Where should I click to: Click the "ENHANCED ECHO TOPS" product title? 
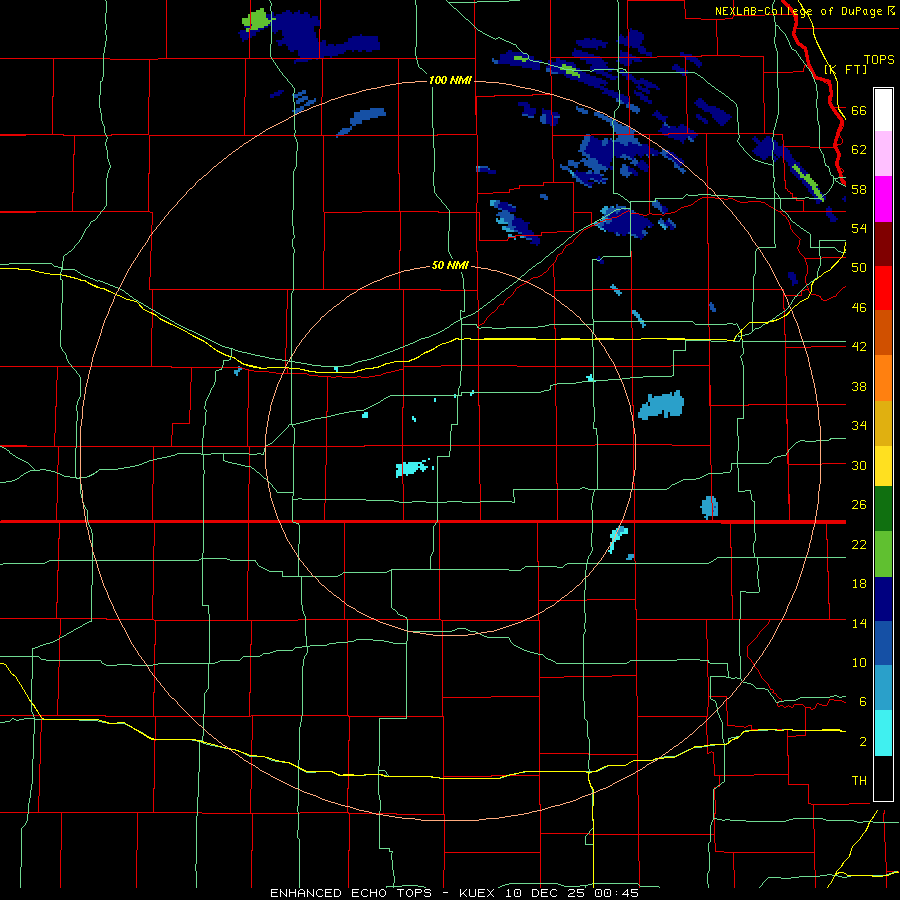click(x=350, y=893)
